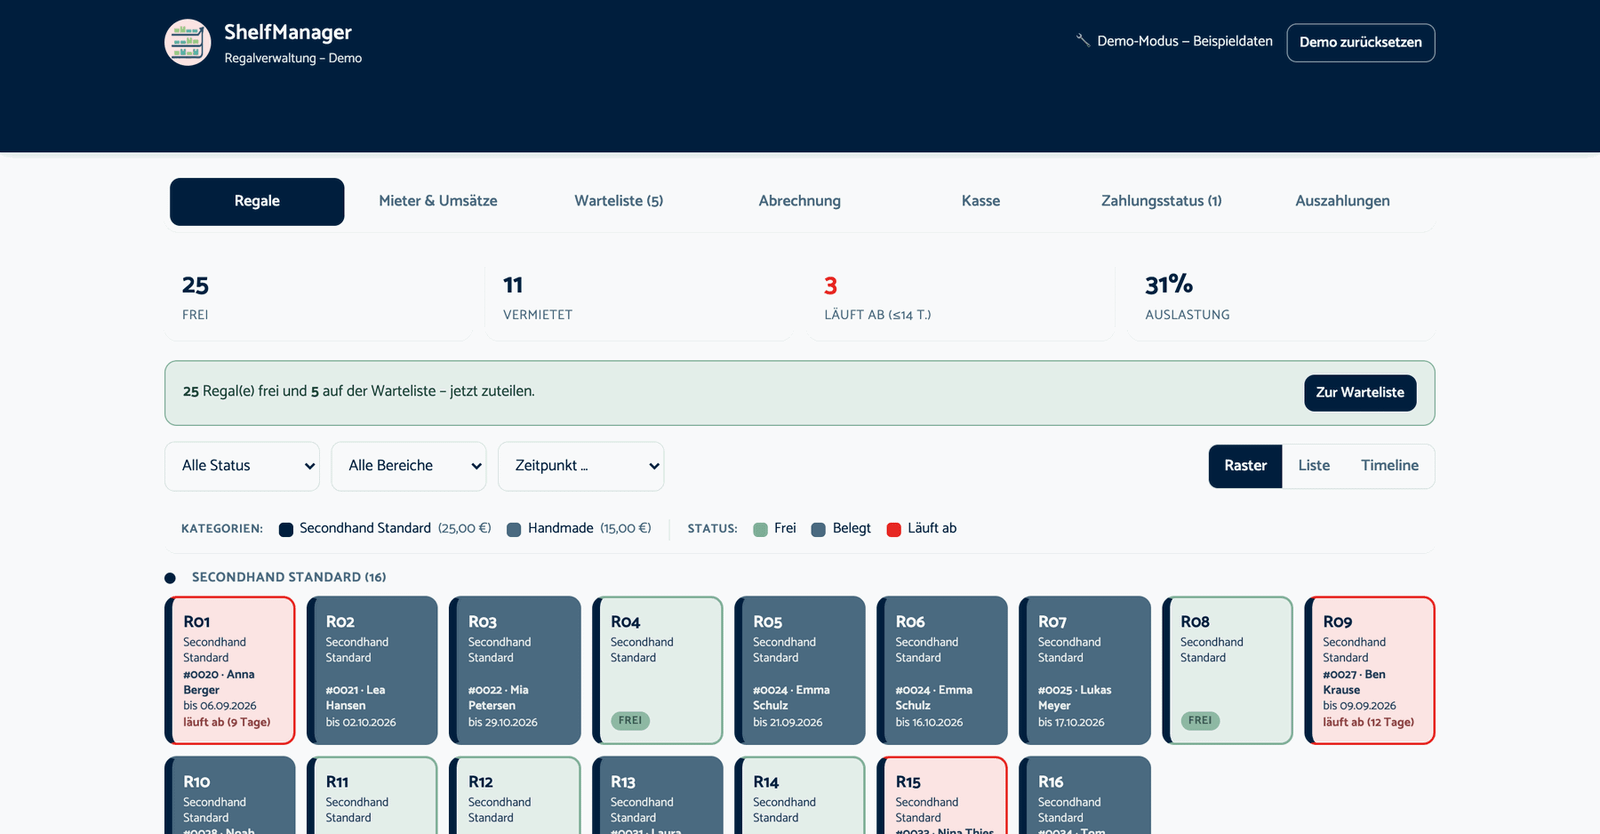Open shelf card R11

[372, 796]
